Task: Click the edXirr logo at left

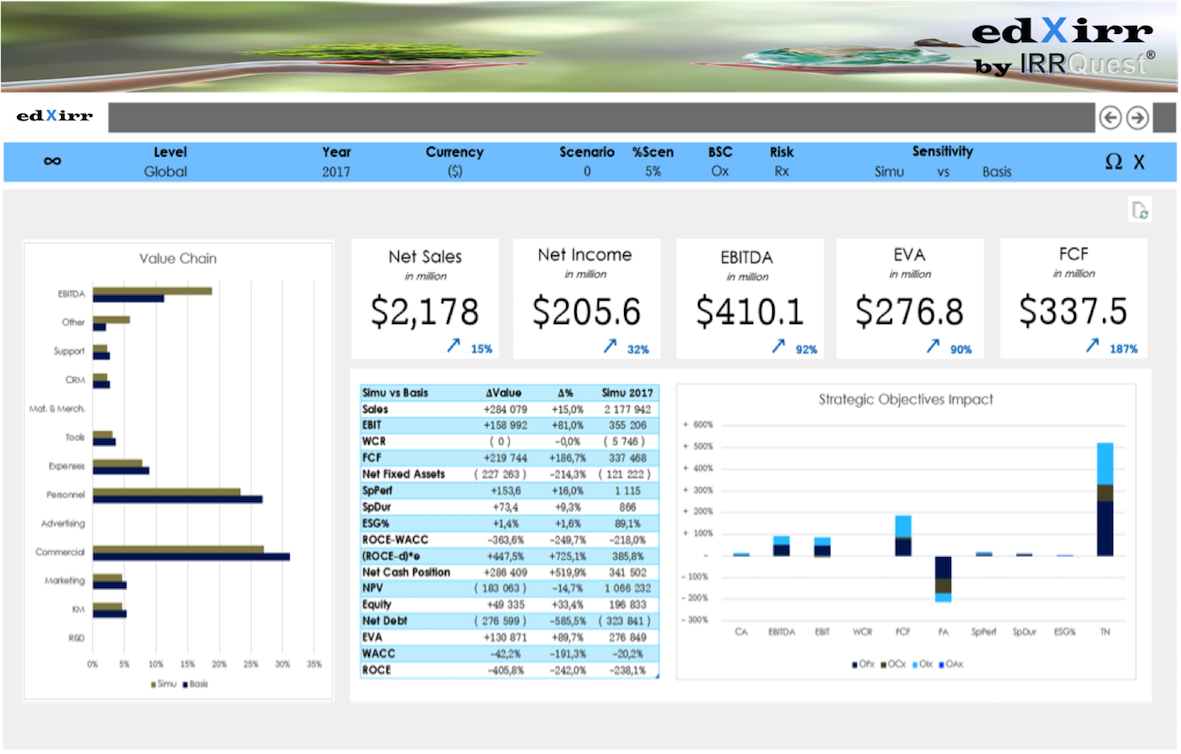Action: [x=54, y=116]
